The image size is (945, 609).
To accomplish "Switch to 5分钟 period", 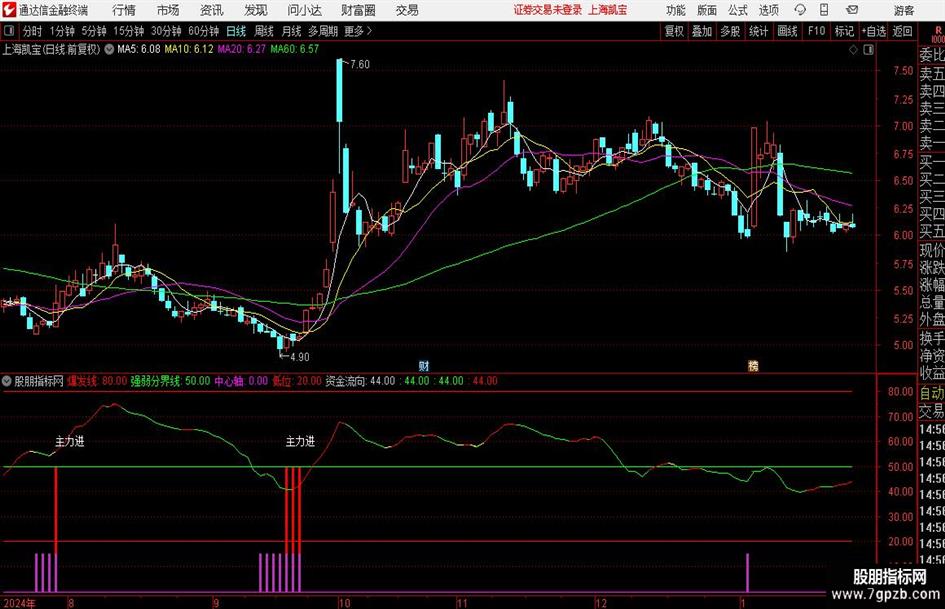I will 93,31.
